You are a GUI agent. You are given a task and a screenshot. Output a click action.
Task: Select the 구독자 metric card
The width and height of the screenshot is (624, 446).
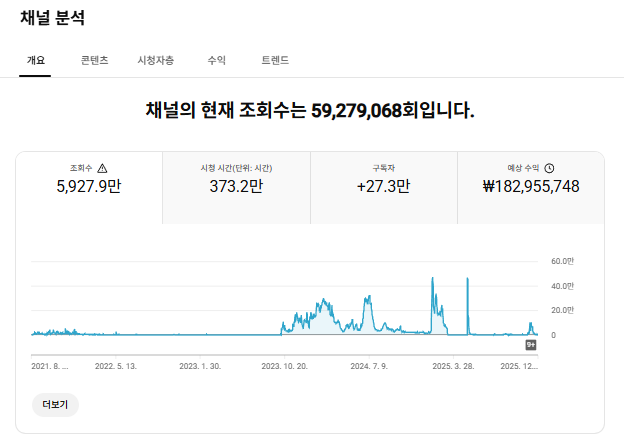tap(383, 187)
